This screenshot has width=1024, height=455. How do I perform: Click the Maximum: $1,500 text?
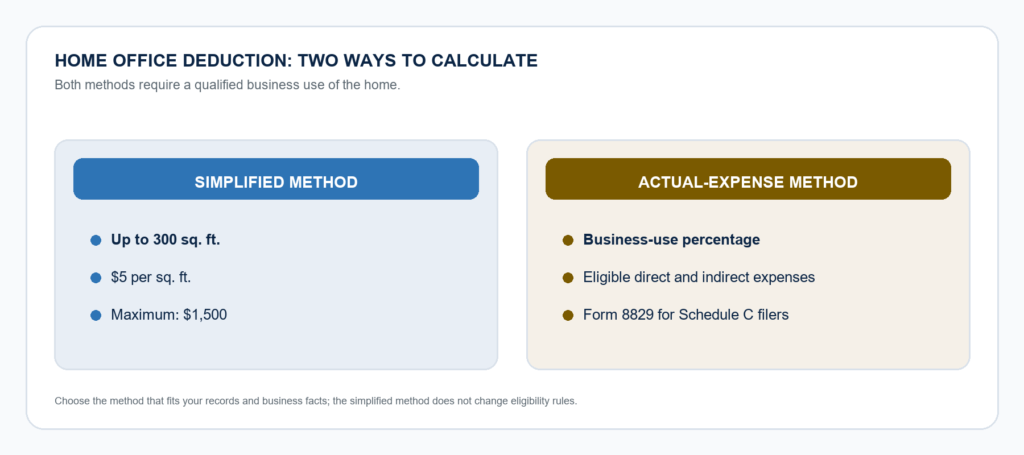pos(168,315)
